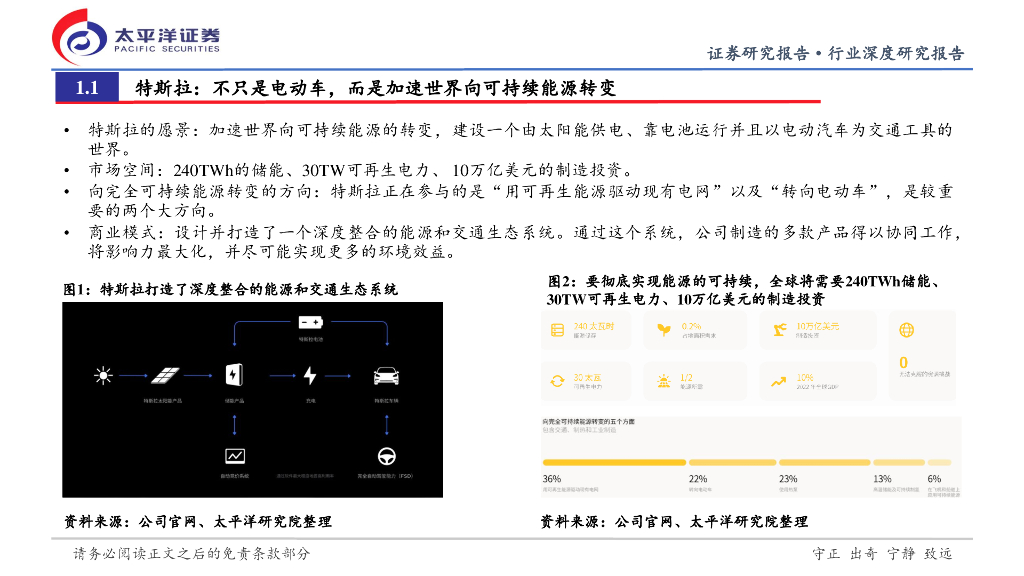This screenshot has width=1024, height=576.
Task: Click the '13%' percentage label
Action: 882,479
